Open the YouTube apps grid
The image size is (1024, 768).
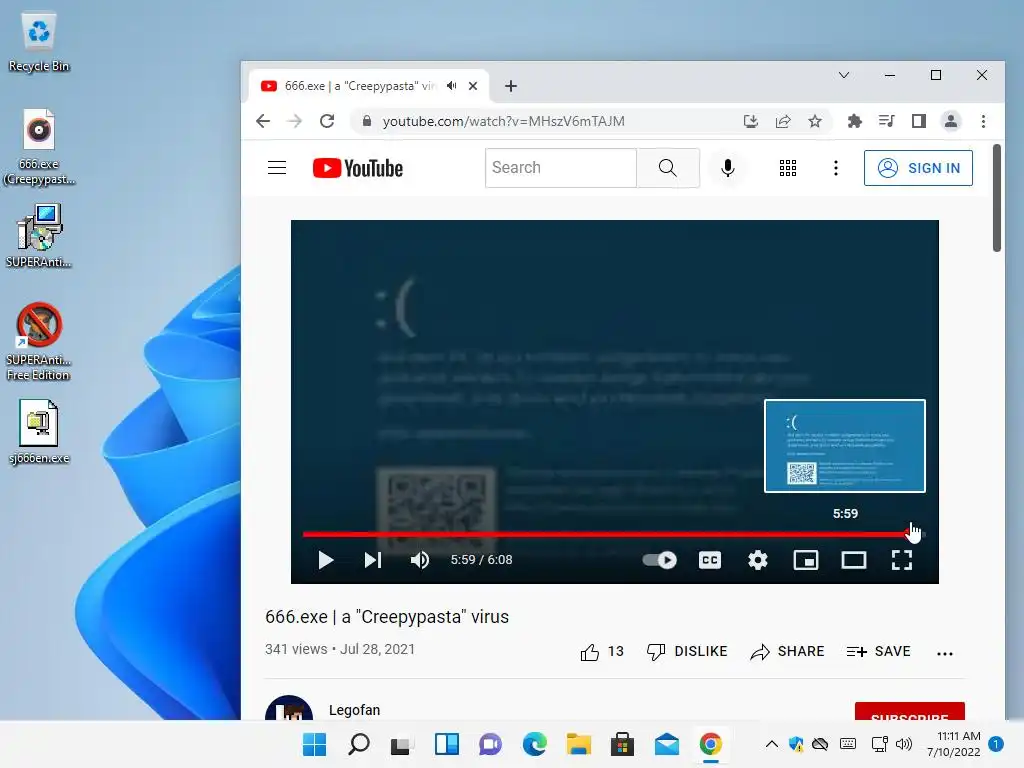tap(788, 168)
